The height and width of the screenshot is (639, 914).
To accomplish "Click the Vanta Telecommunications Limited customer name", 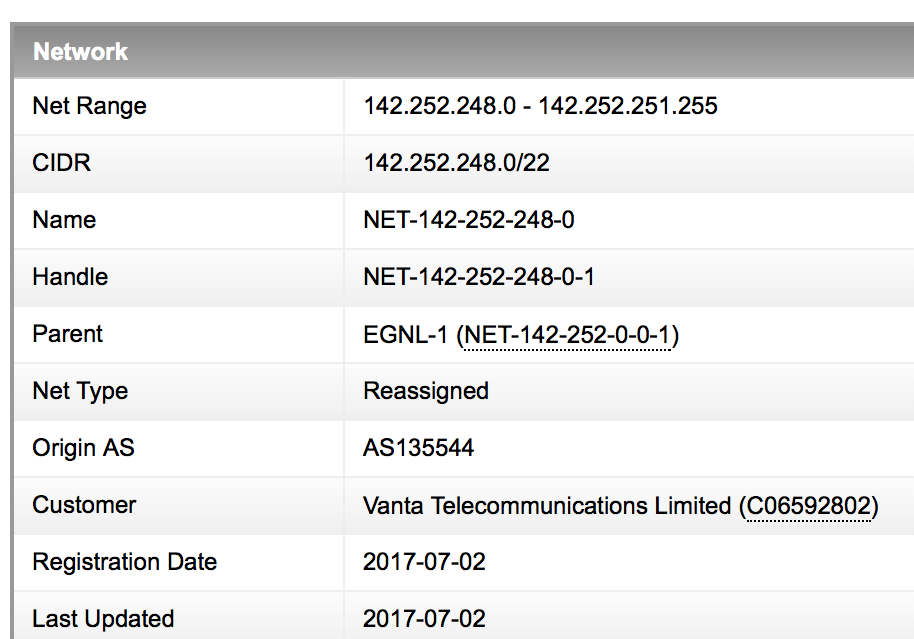I will 547,505.
